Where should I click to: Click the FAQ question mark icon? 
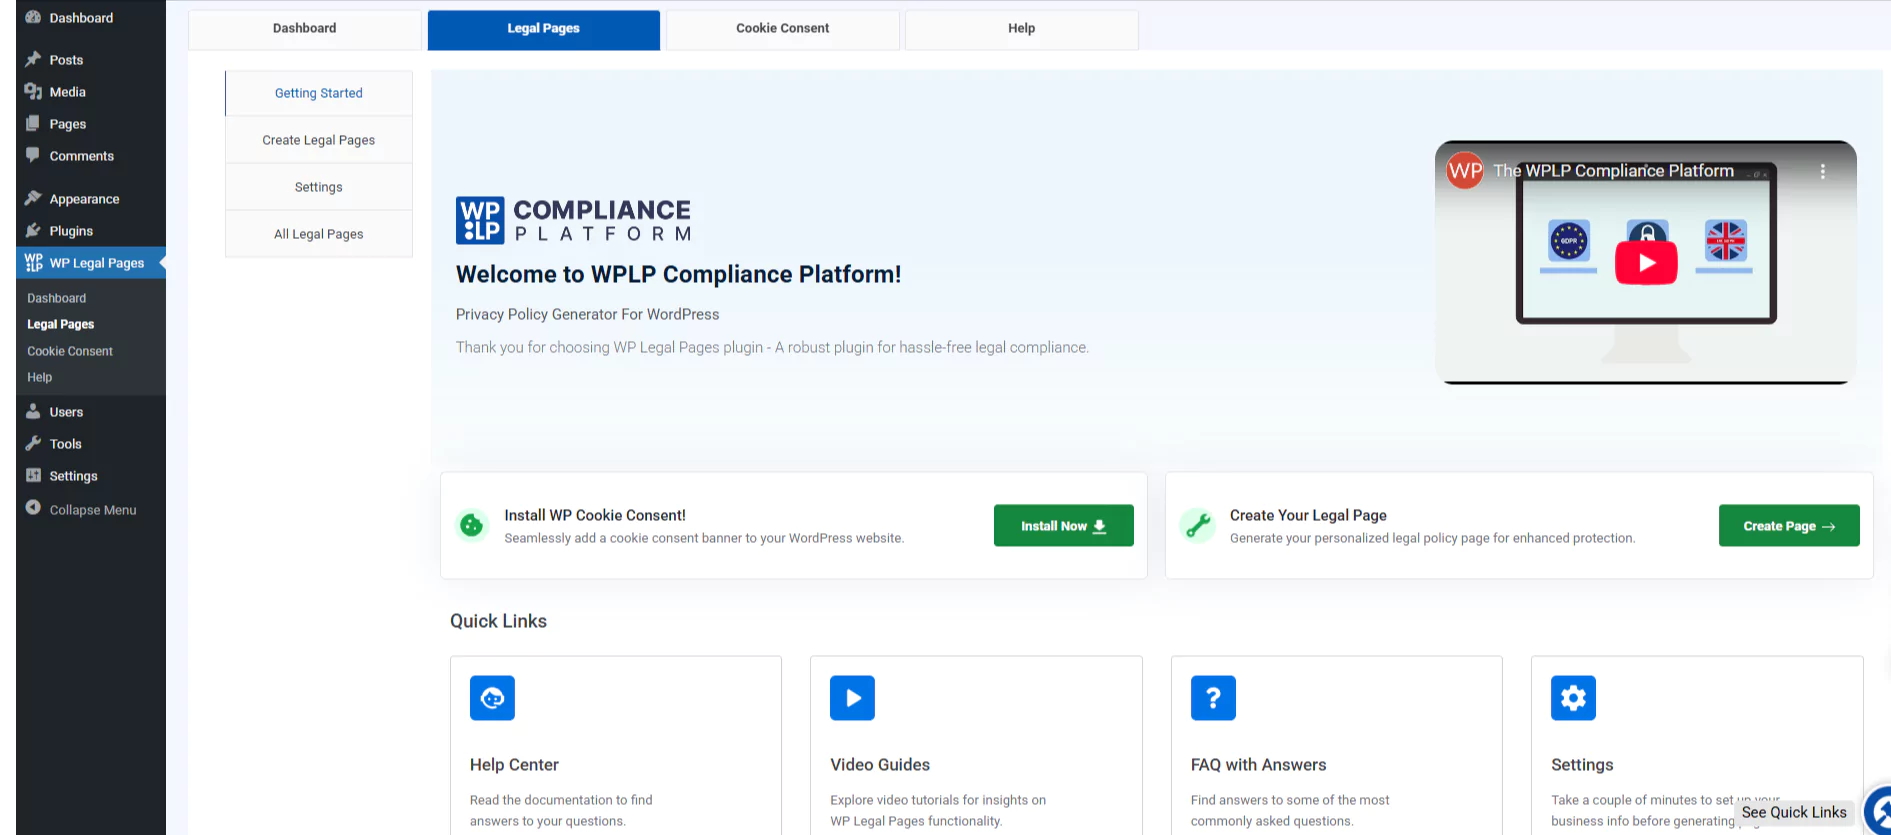click(x=1213, y=698)
